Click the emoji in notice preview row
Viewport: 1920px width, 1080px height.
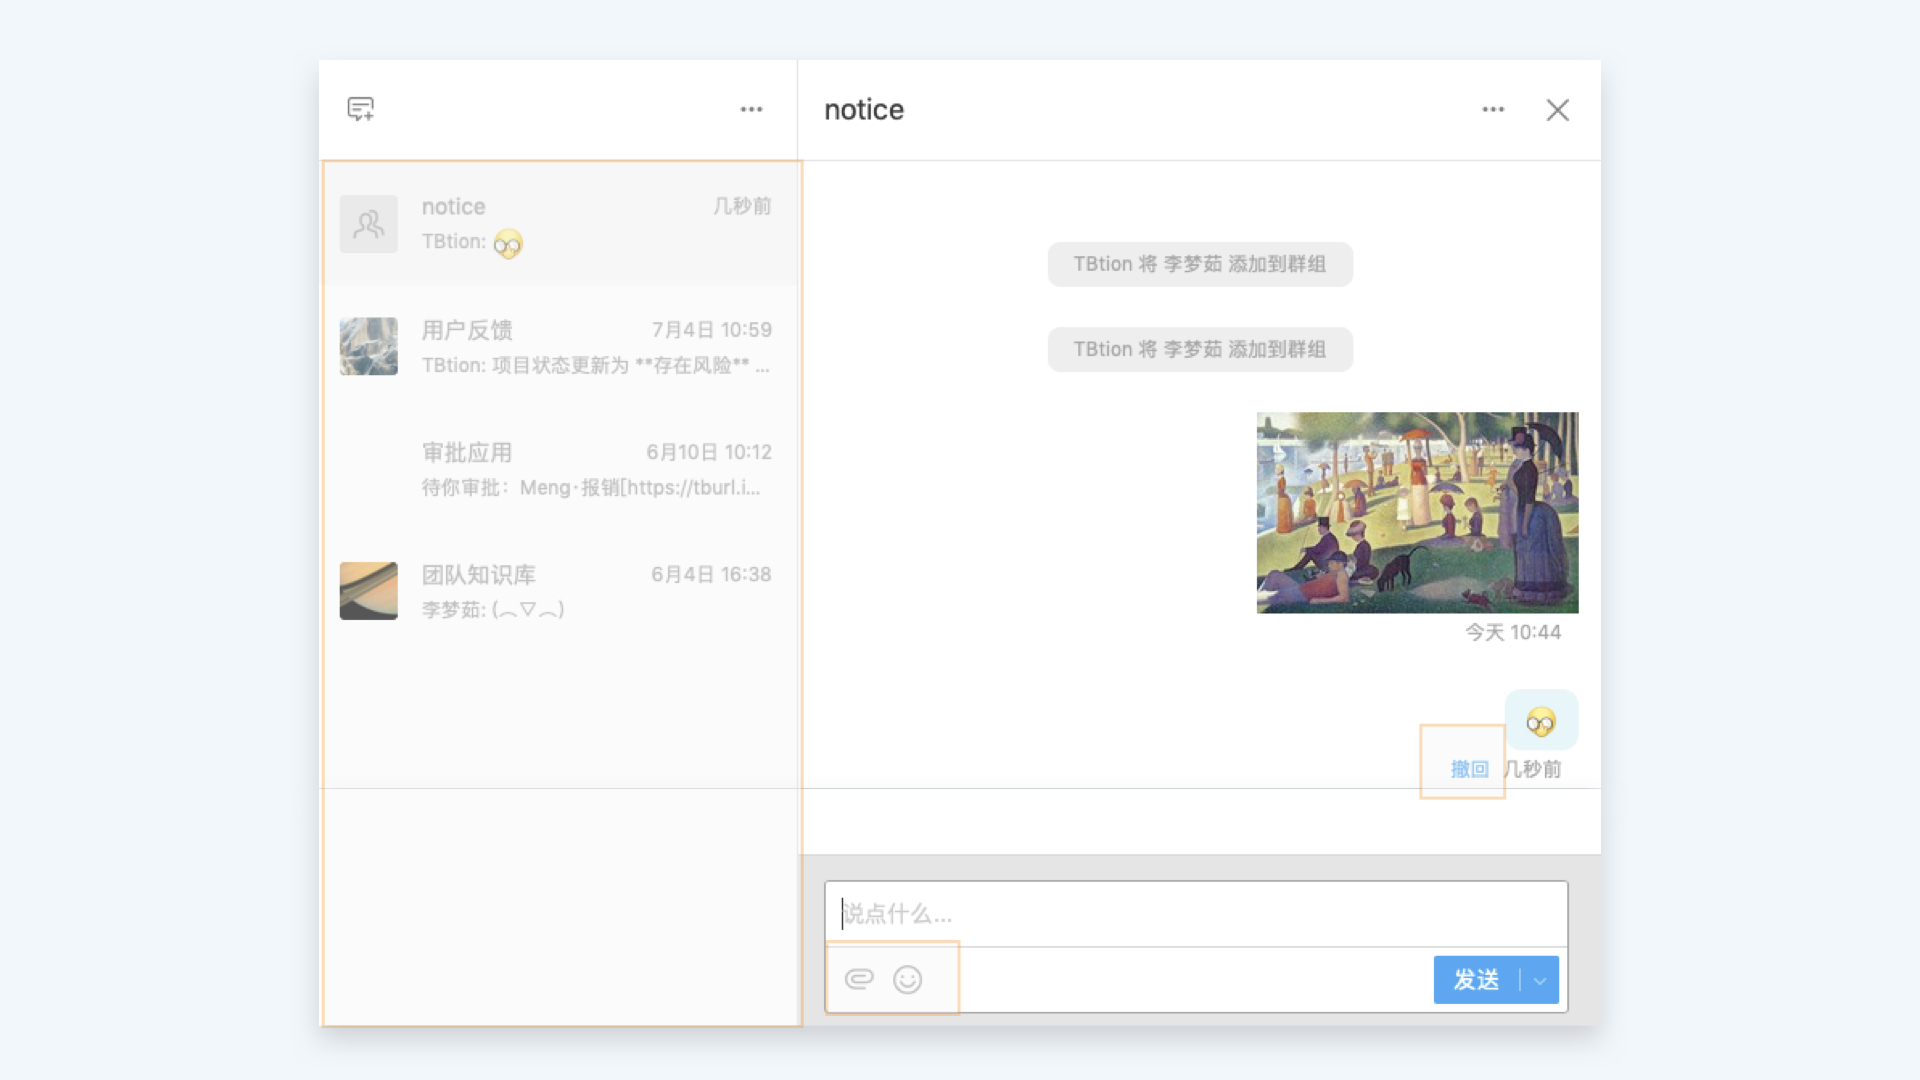pos(508,243)
